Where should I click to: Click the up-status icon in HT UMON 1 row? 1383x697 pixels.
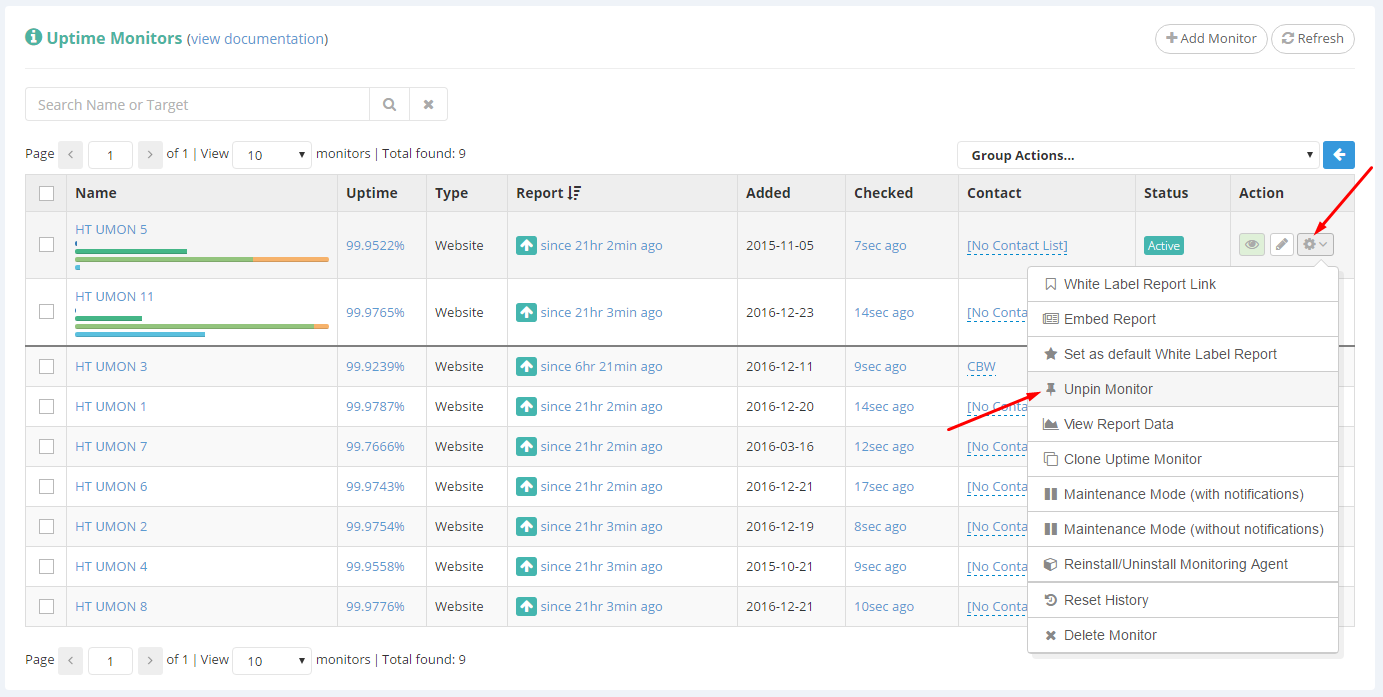point(526,406)
